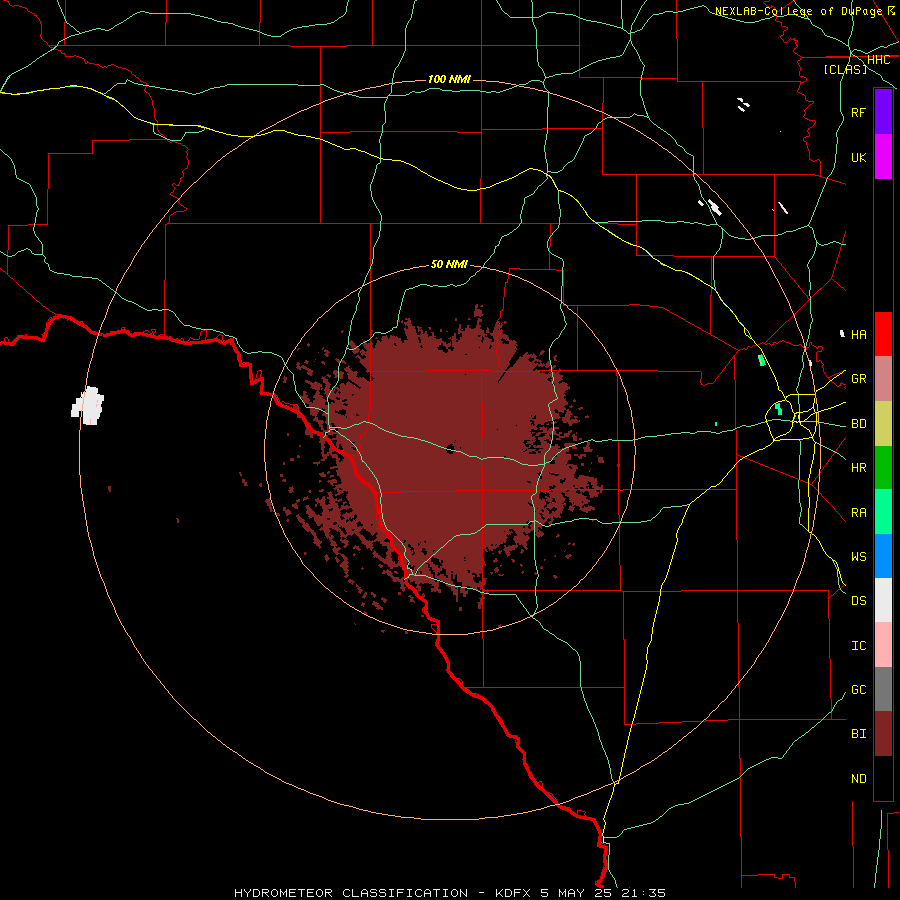Select the dark green HR swatch
900x900 pixels.
[883, 468]
